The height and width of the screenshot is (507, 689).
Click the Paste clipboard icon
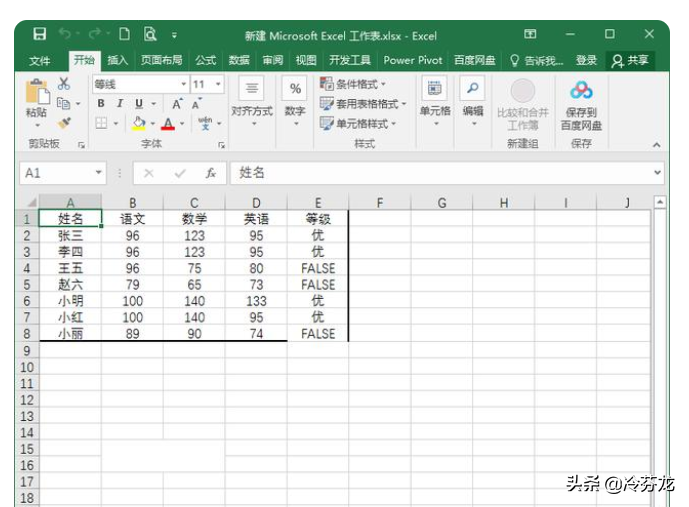[x=36, y=92]
